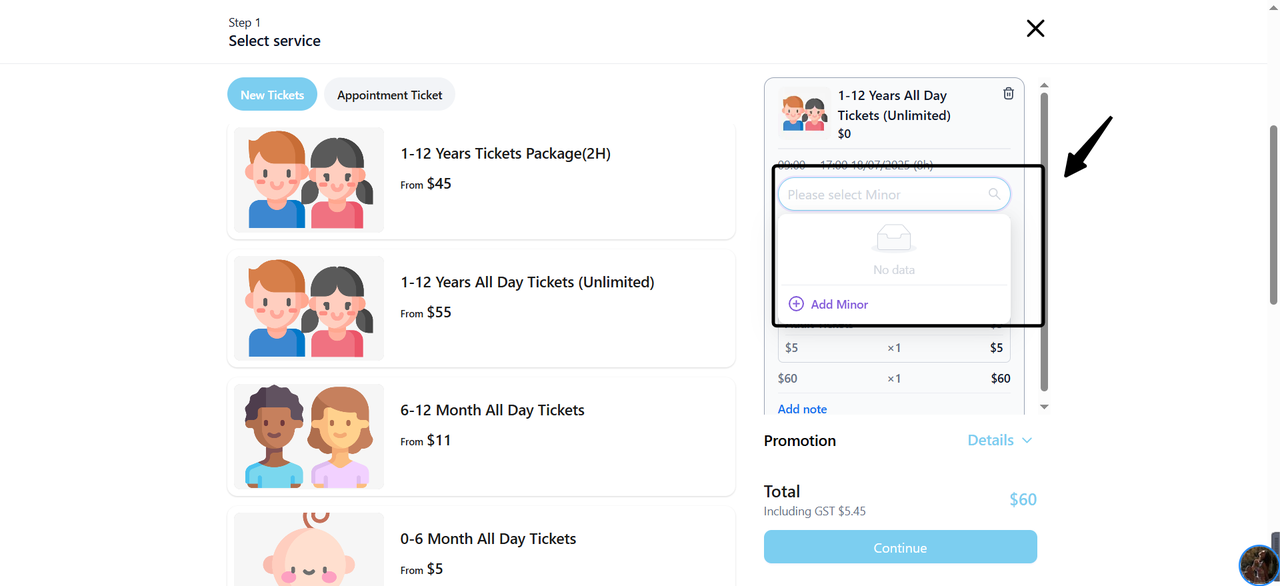1280x586 pixels.
Task: Expand the Promotion Details chevron
Action: click(x=1027, y=440)
